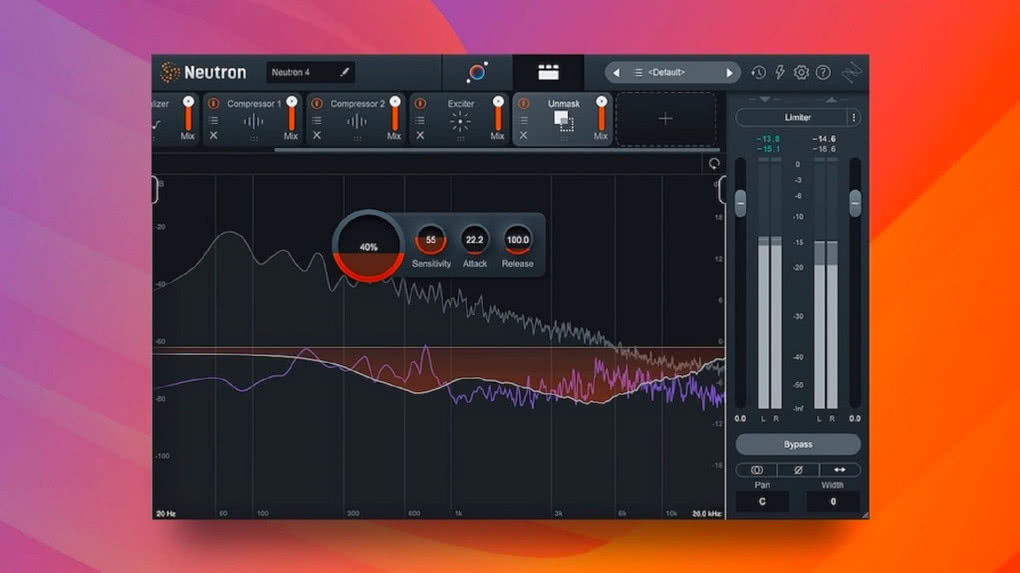The image size is (1020, 573).
Task: Click the Sensitivity knob showing 55
Action: click(431, 240)
